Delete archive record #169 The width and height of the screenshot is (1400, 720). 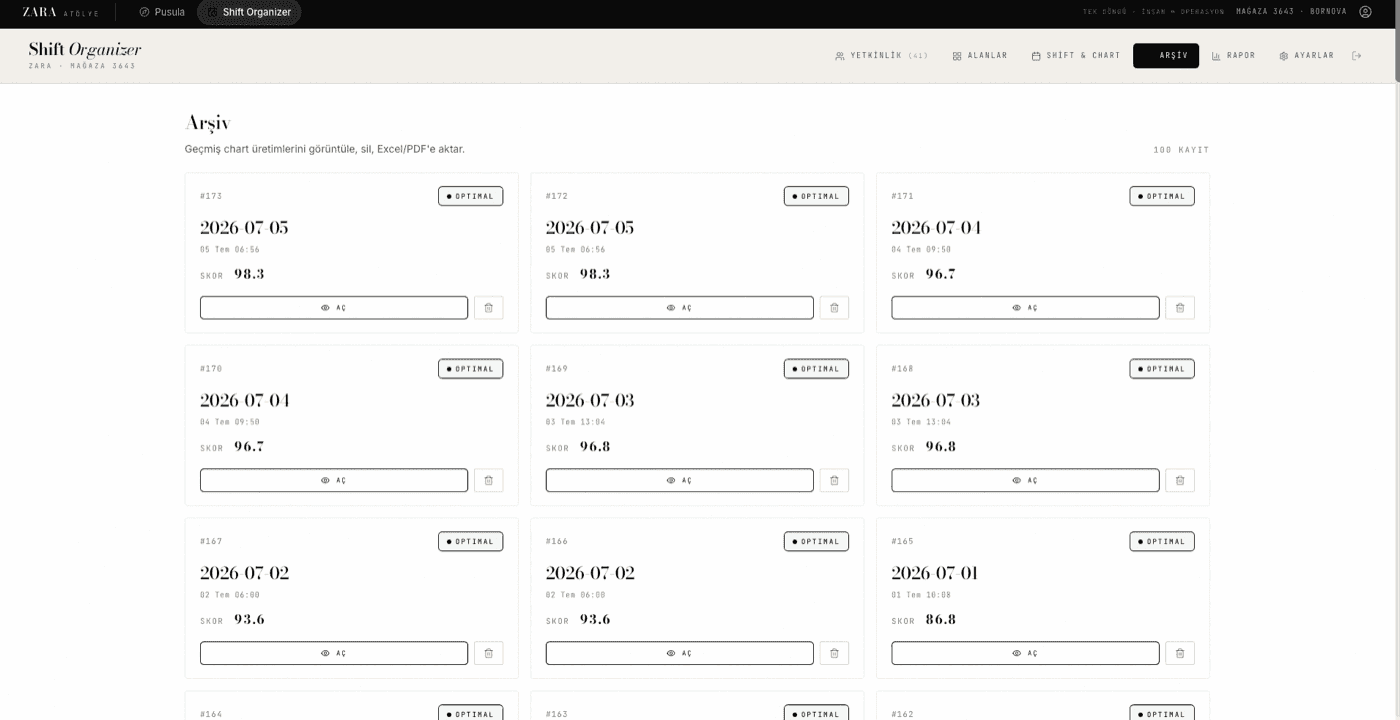pos(834,481)
